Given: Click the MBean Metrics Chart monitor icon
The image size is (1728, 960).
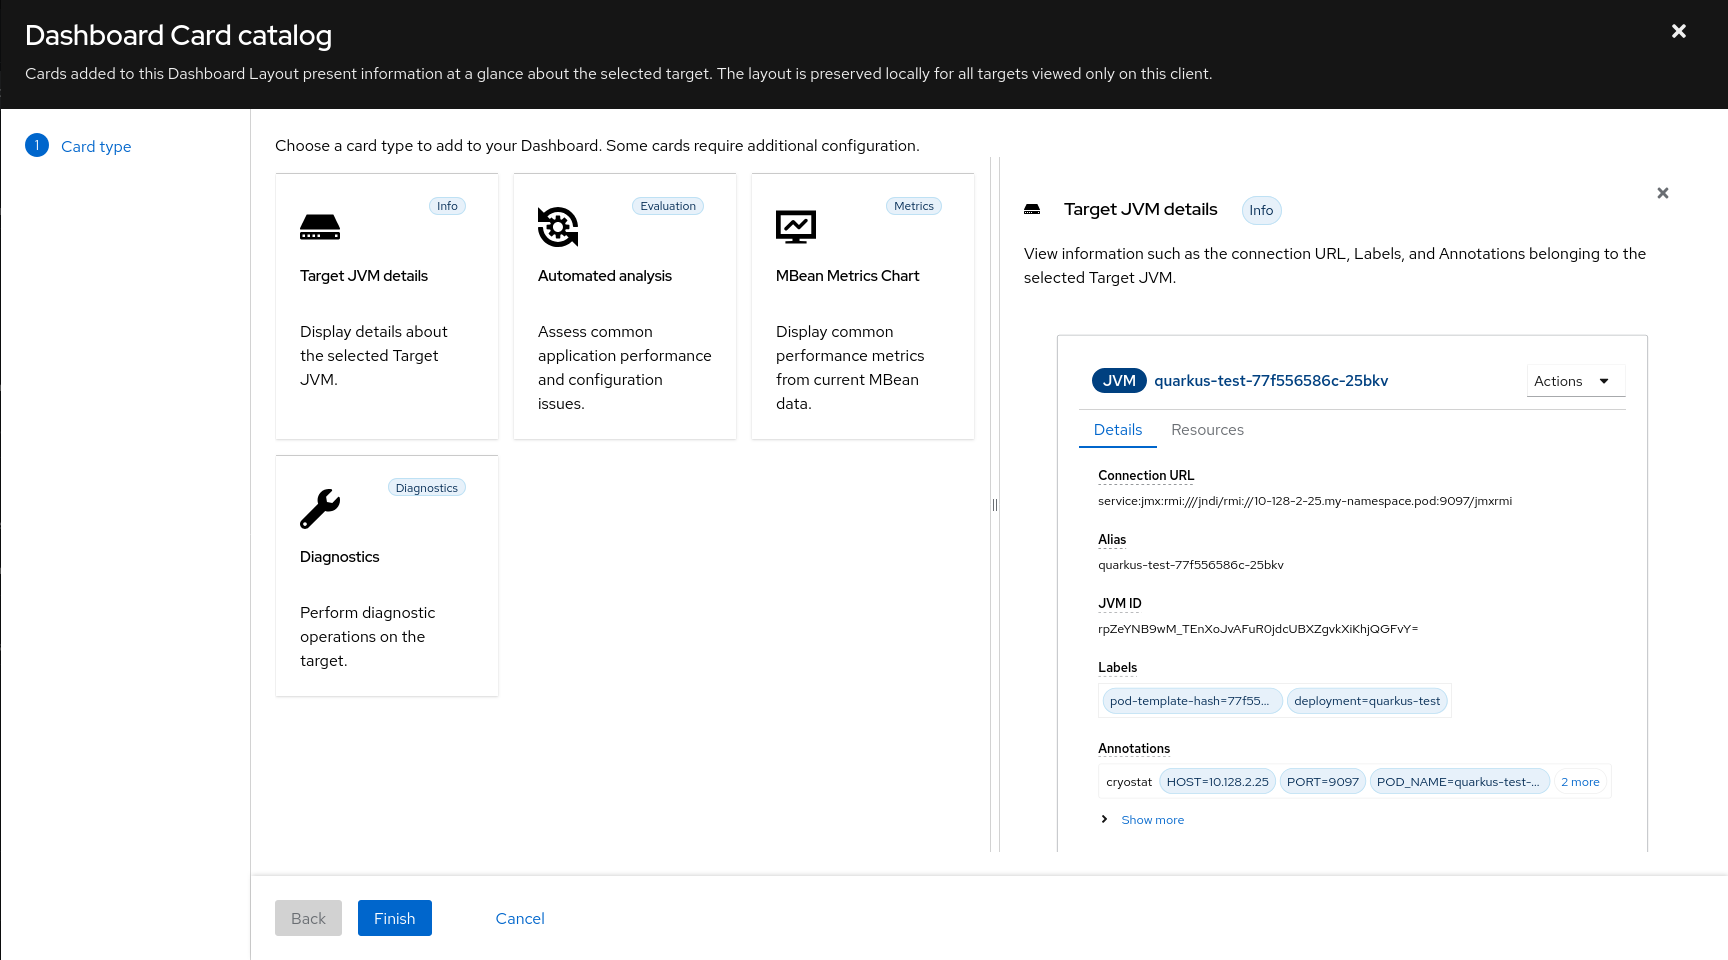Looking at the screenshot, I should (x=796, y=227).
